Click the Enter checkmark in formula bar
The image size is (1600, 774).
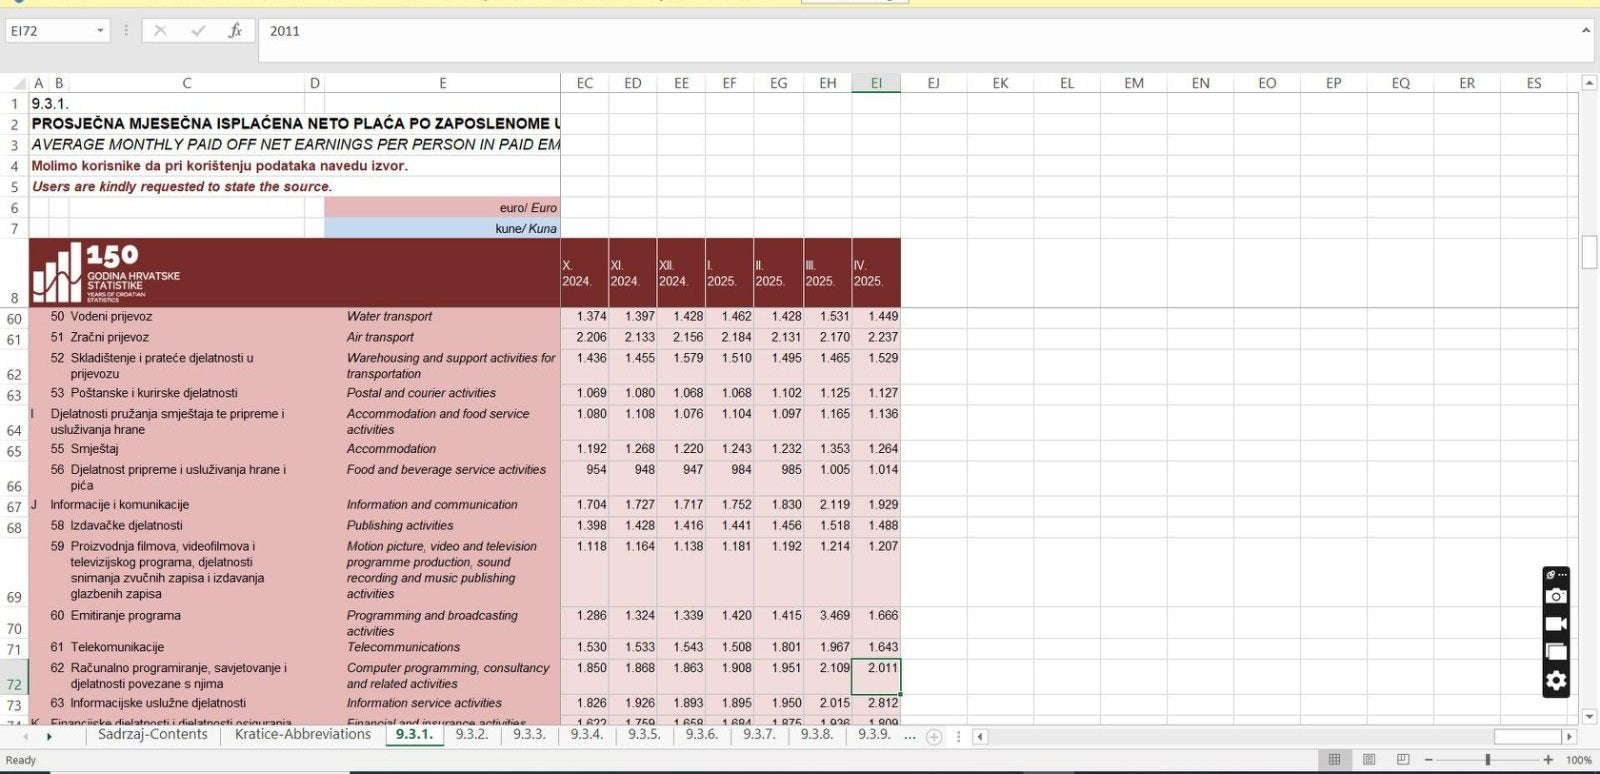198,31
